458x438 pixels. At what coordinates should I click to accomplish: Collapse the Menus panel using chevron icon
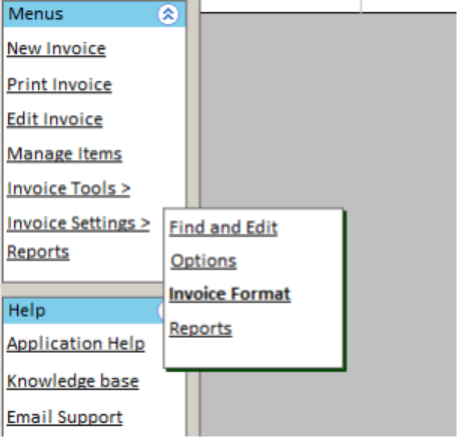coord(168,14)
